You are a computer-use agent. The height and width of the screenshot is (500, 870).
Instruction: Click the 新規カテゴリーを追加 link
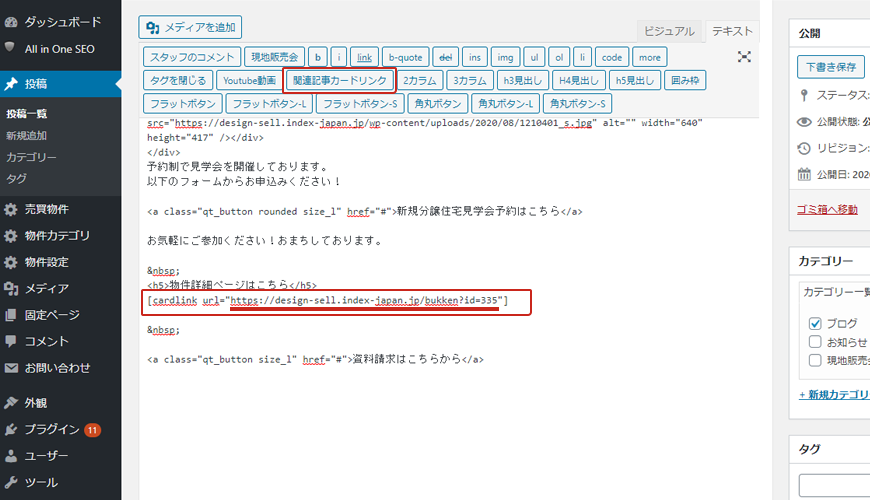click(x=834, y=395)
